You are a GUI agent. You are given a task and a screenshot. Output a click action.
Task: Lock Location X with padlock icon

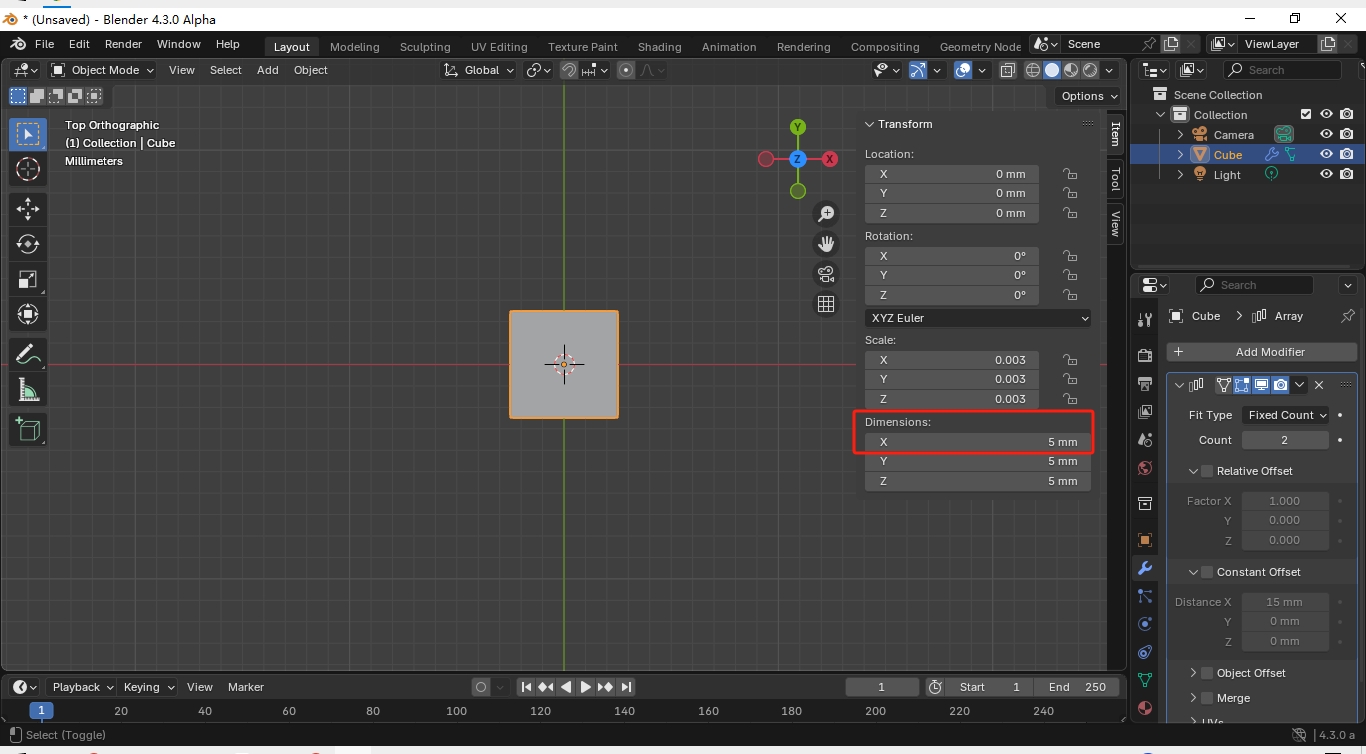coord(1070,174)
